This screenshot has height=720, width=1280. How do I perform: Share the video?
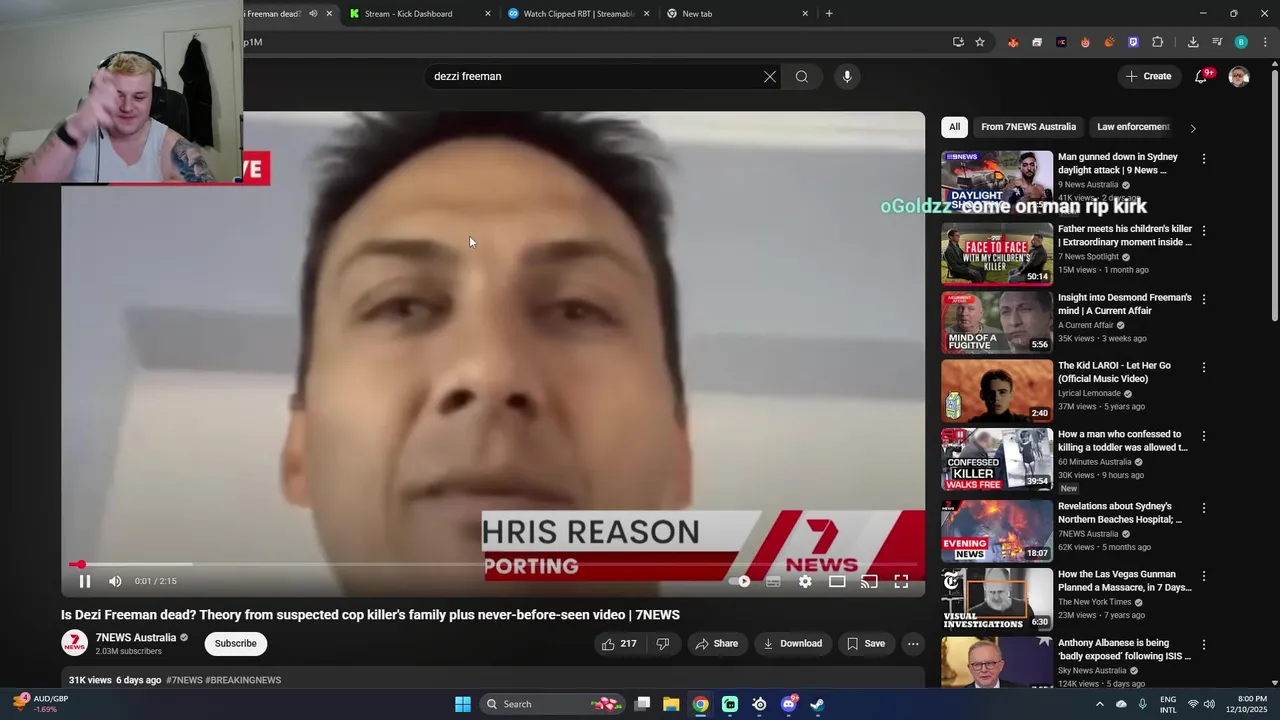pyautogui.click(x=716, y=643)
